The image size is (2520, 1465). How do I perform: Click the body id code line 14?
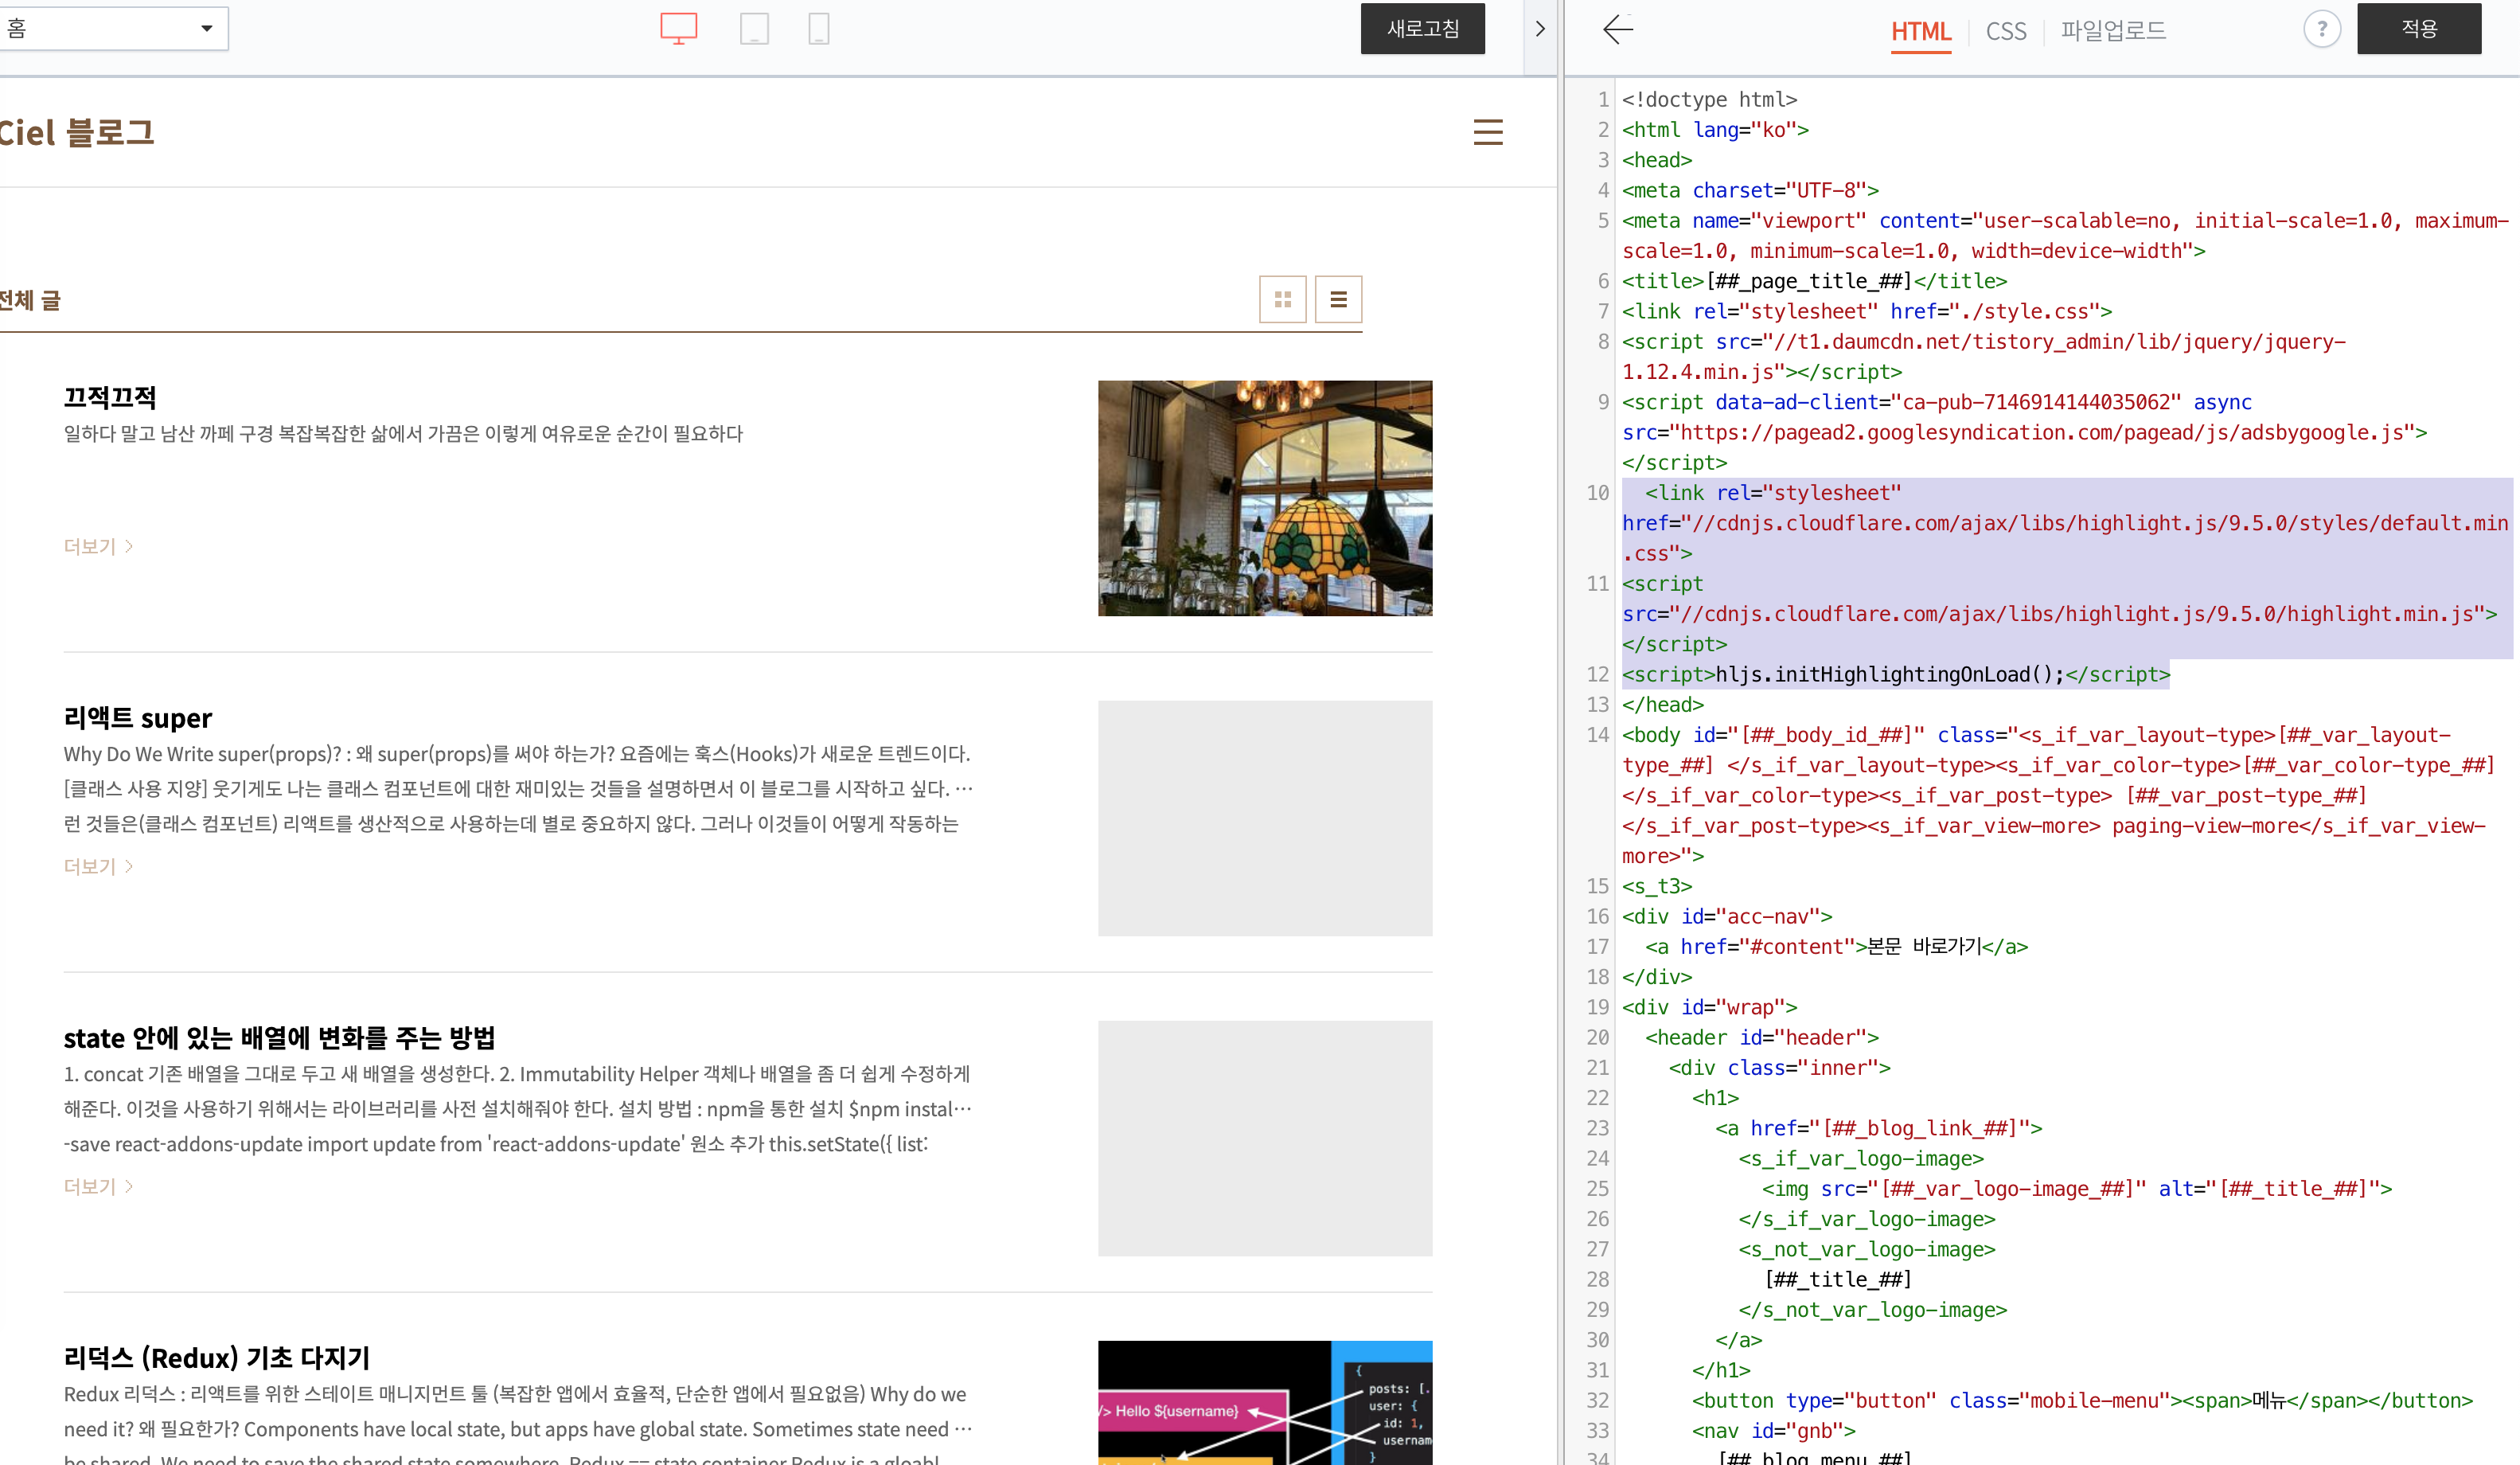pos(2058,795)
